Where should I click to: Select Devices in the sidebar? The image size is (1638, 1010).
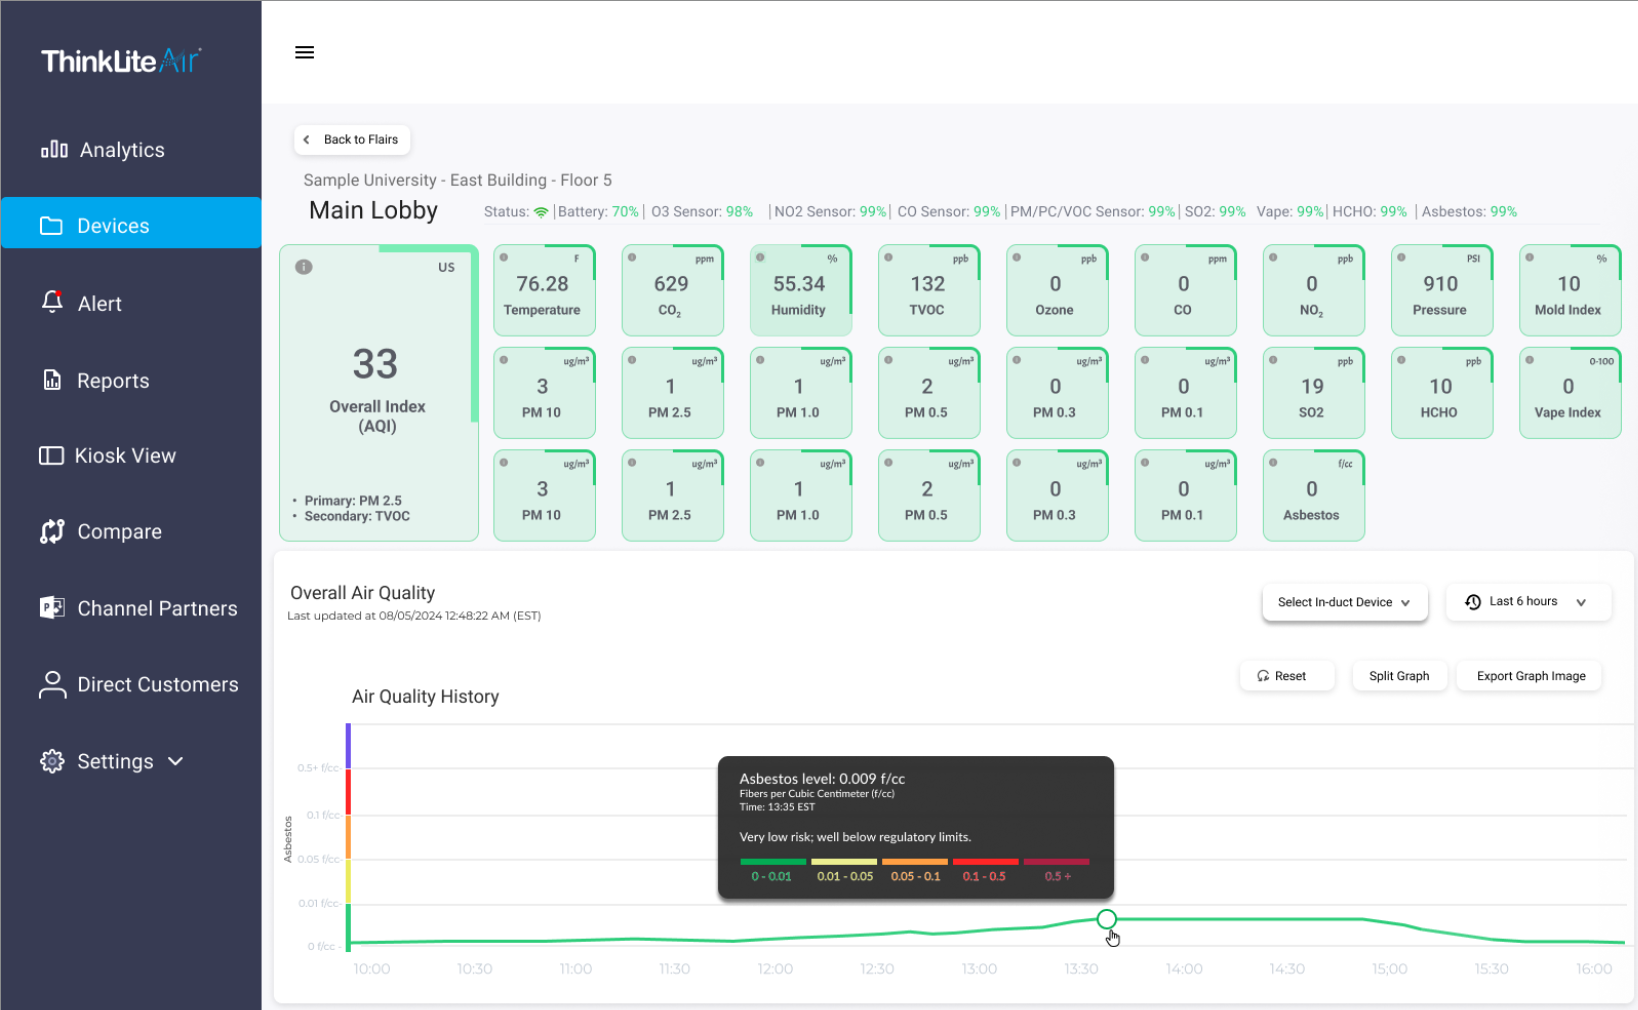pyautogui.click(x=131, y=226)
